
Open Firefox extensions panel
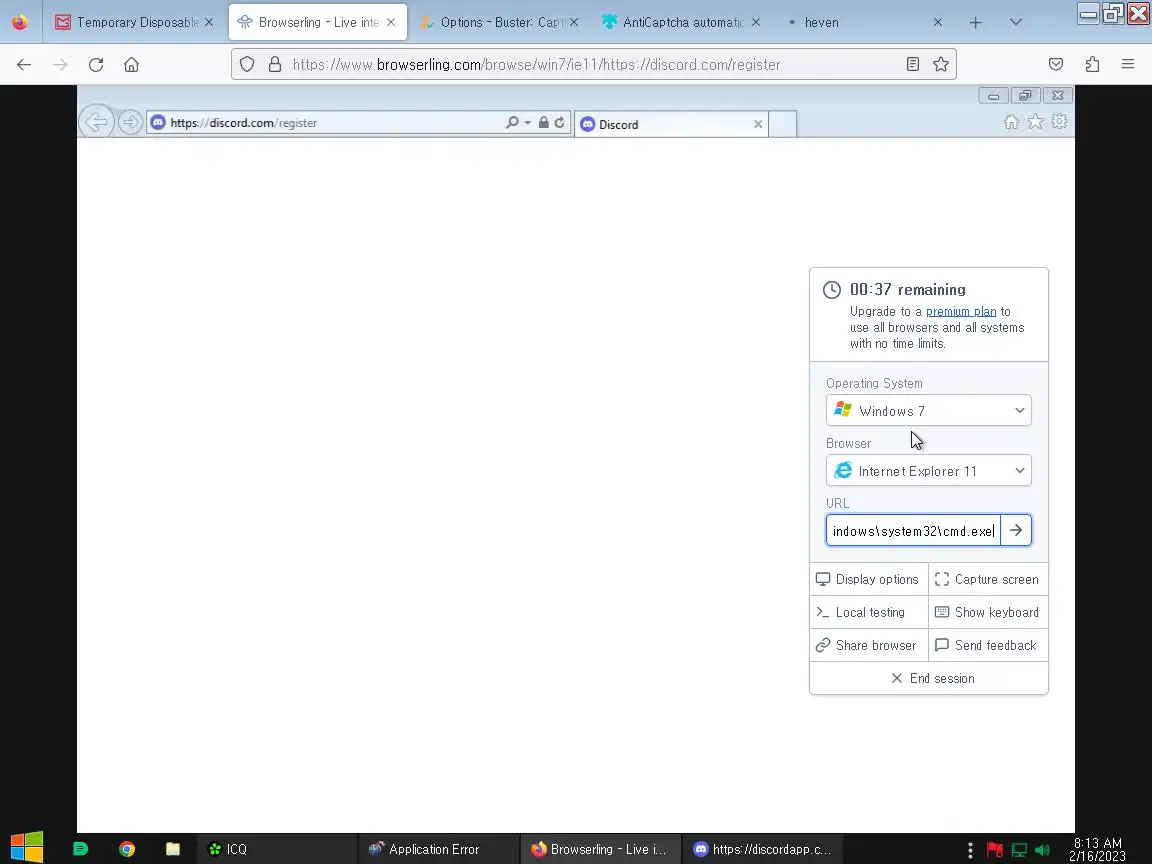(1092, 65)
